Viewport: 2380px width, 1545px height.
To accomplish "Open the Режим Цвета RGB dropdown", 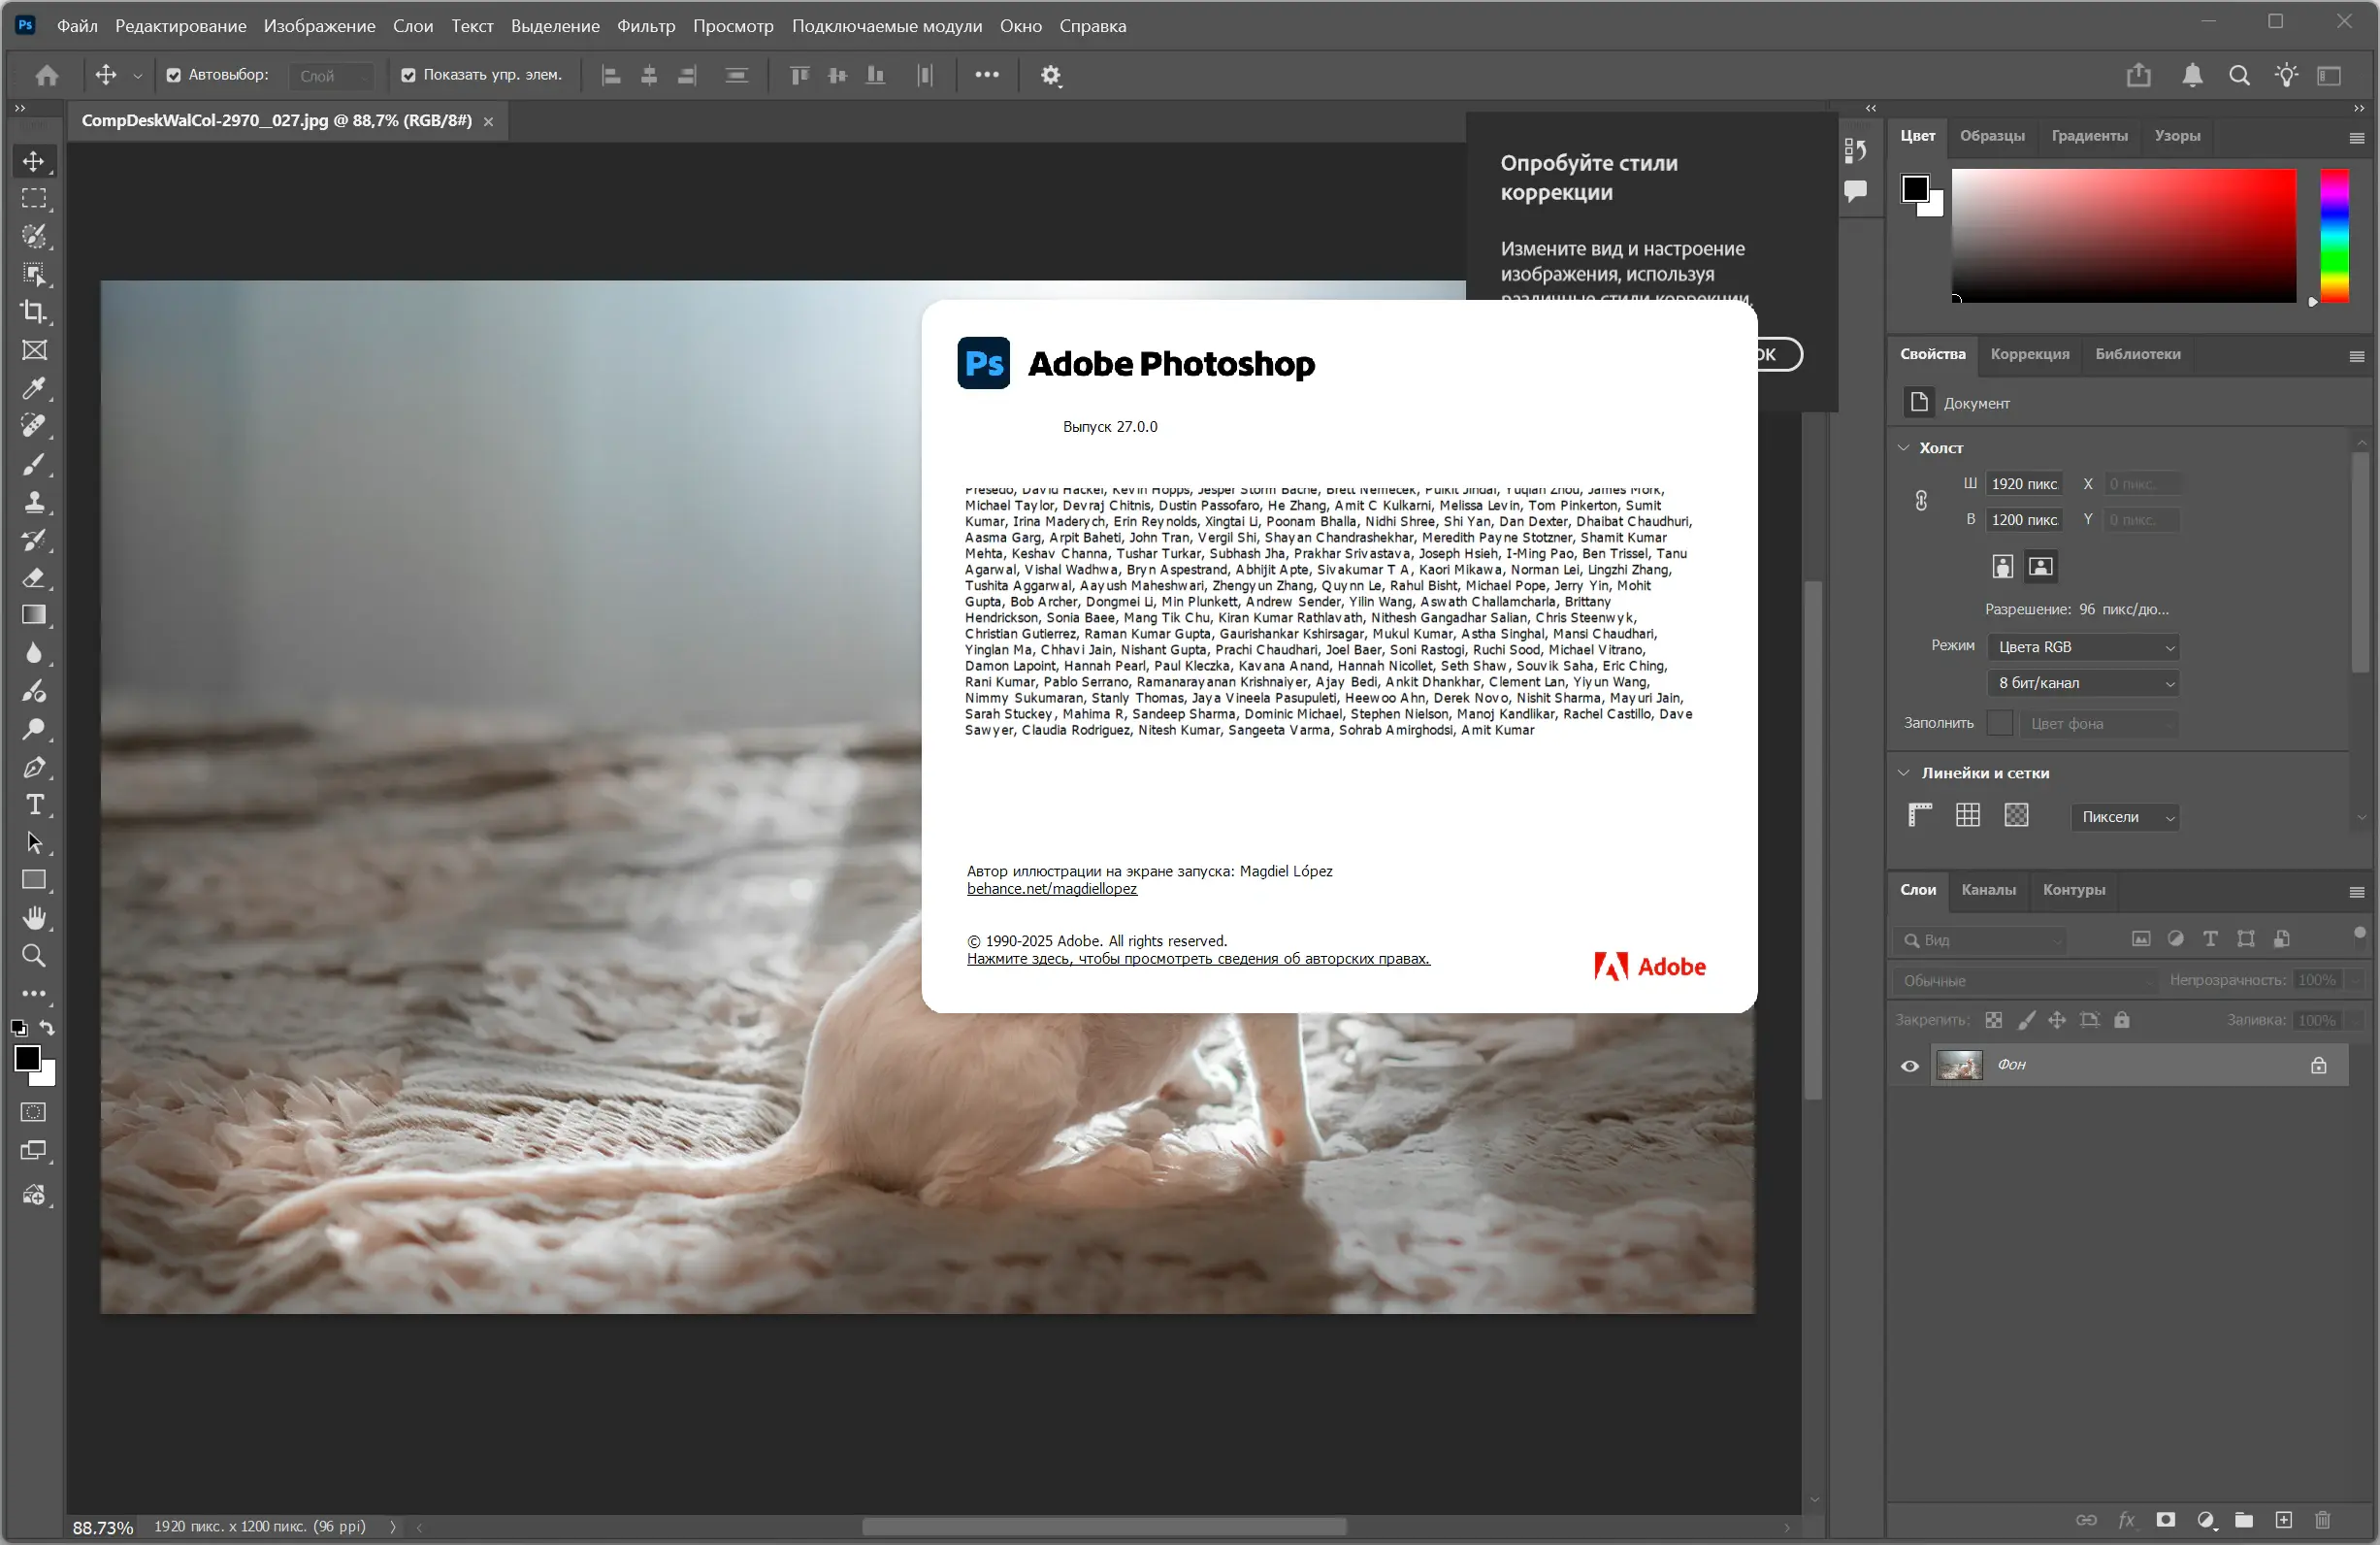I will 2083,647.
